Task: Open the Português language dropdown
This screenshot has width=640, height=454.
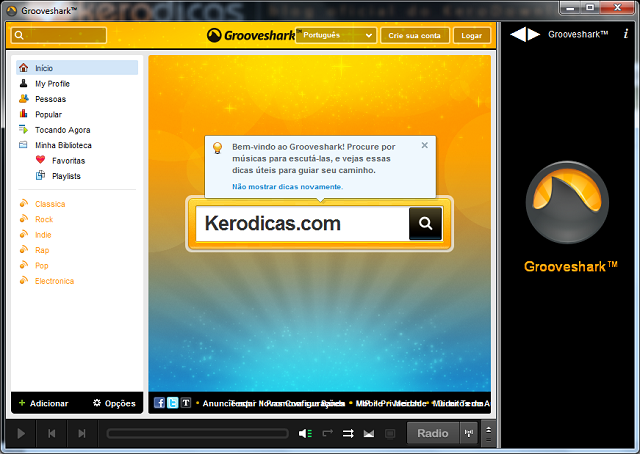Action: pyautogui.click(x=336, y=35)
